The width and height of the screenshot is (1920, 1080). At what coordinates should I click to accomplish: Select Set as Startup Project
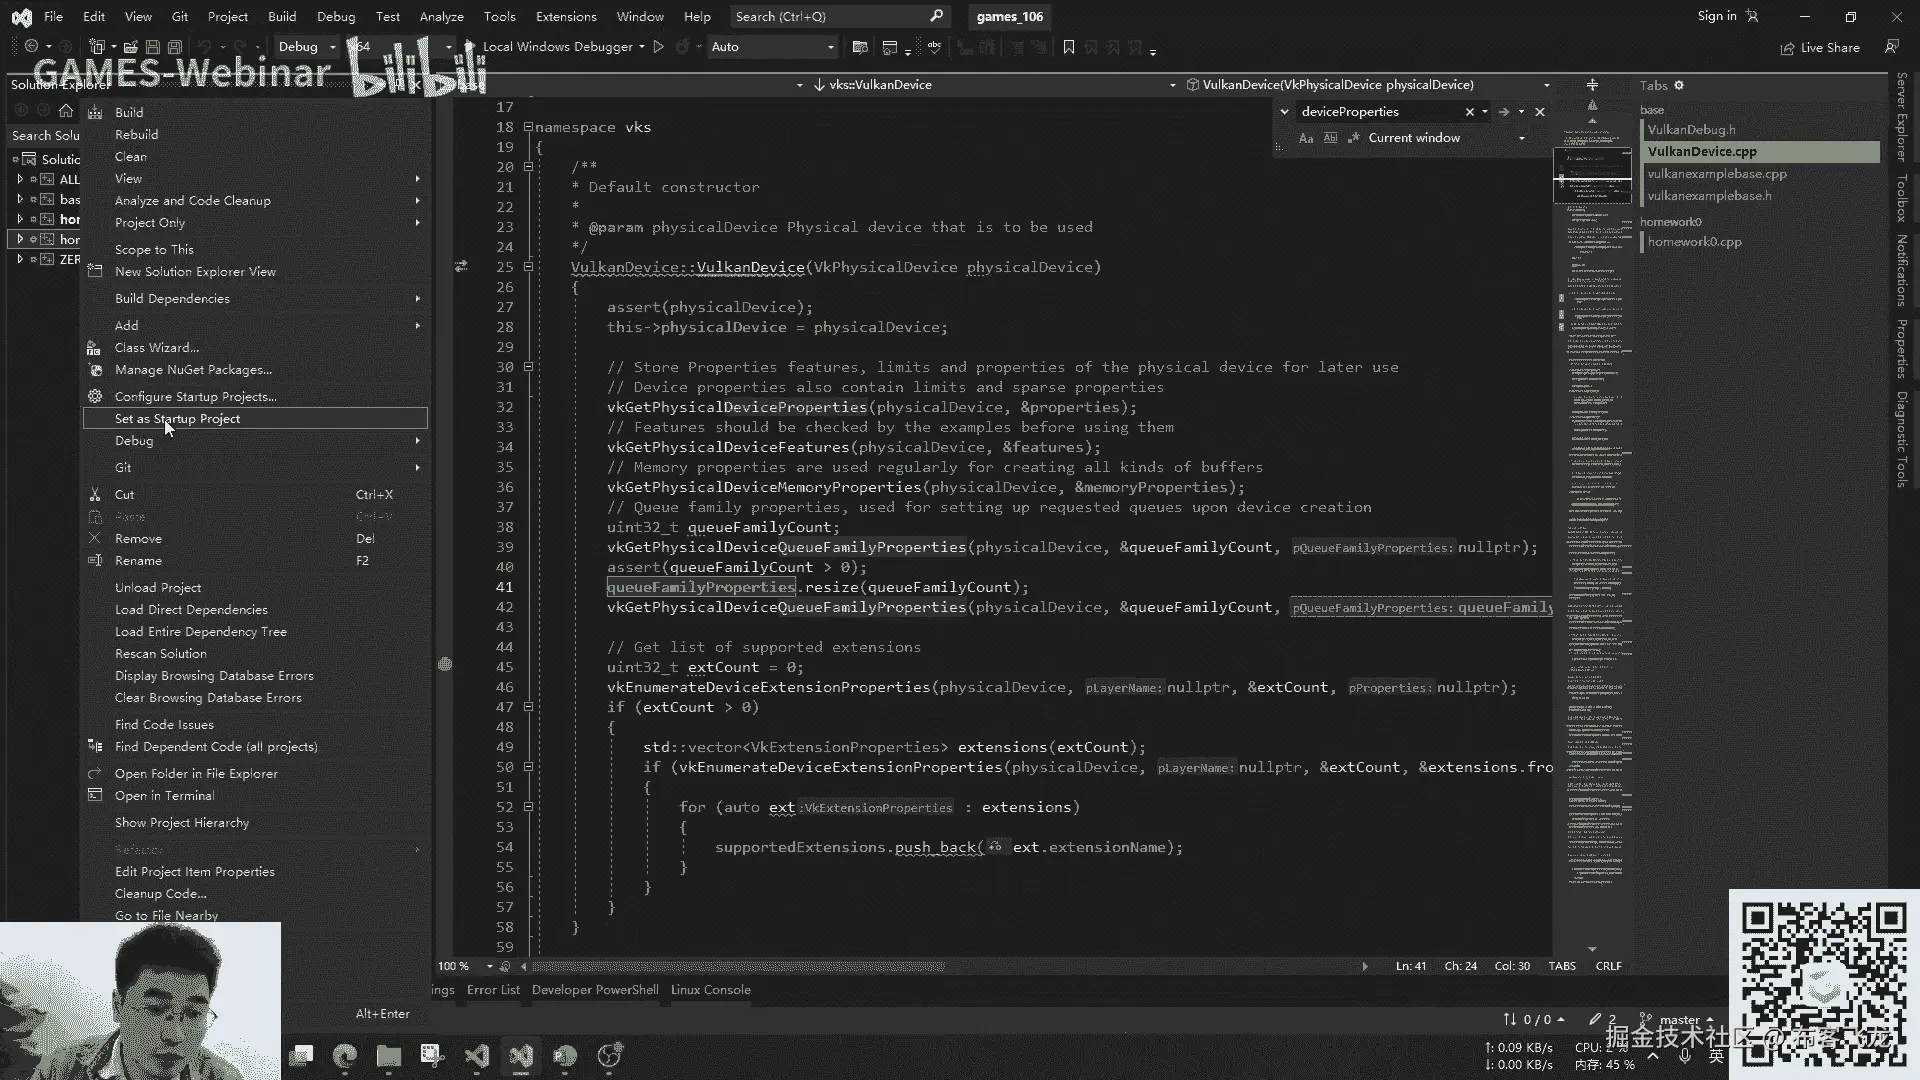177,419
